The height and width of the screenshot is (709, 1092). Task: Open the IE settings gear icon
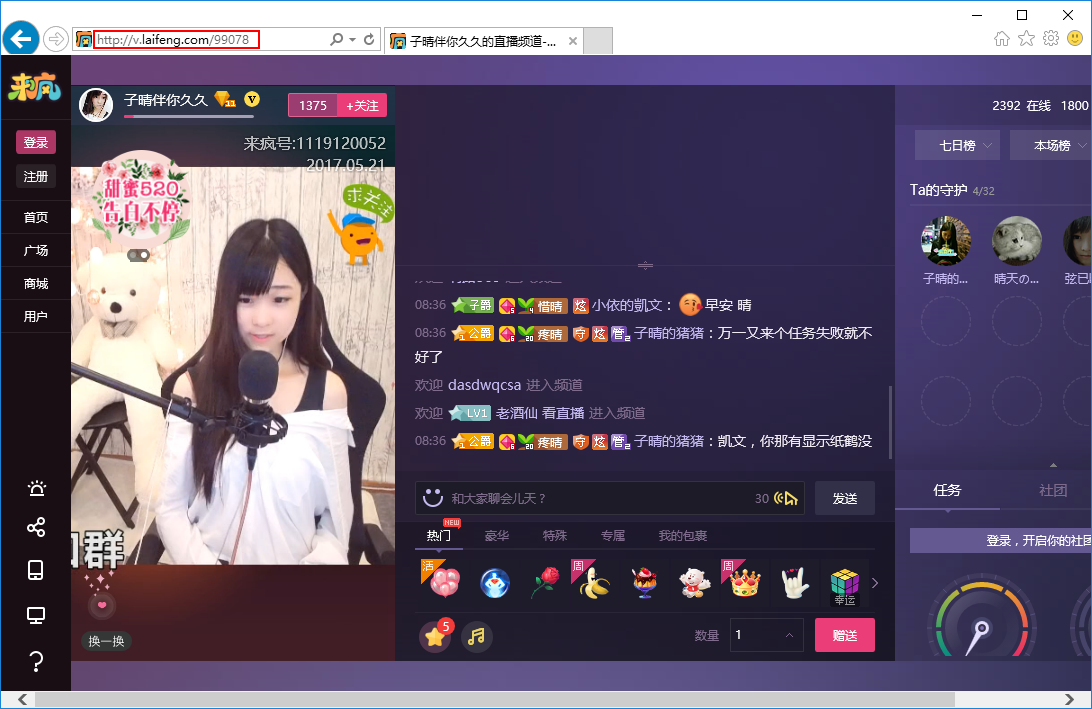click(1051, 38)
